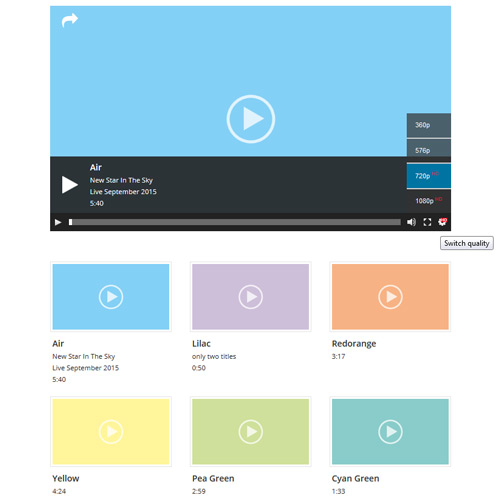Play the Lilac video thumbnail
This screenshot has width=500, height=497.
point(251,297)
